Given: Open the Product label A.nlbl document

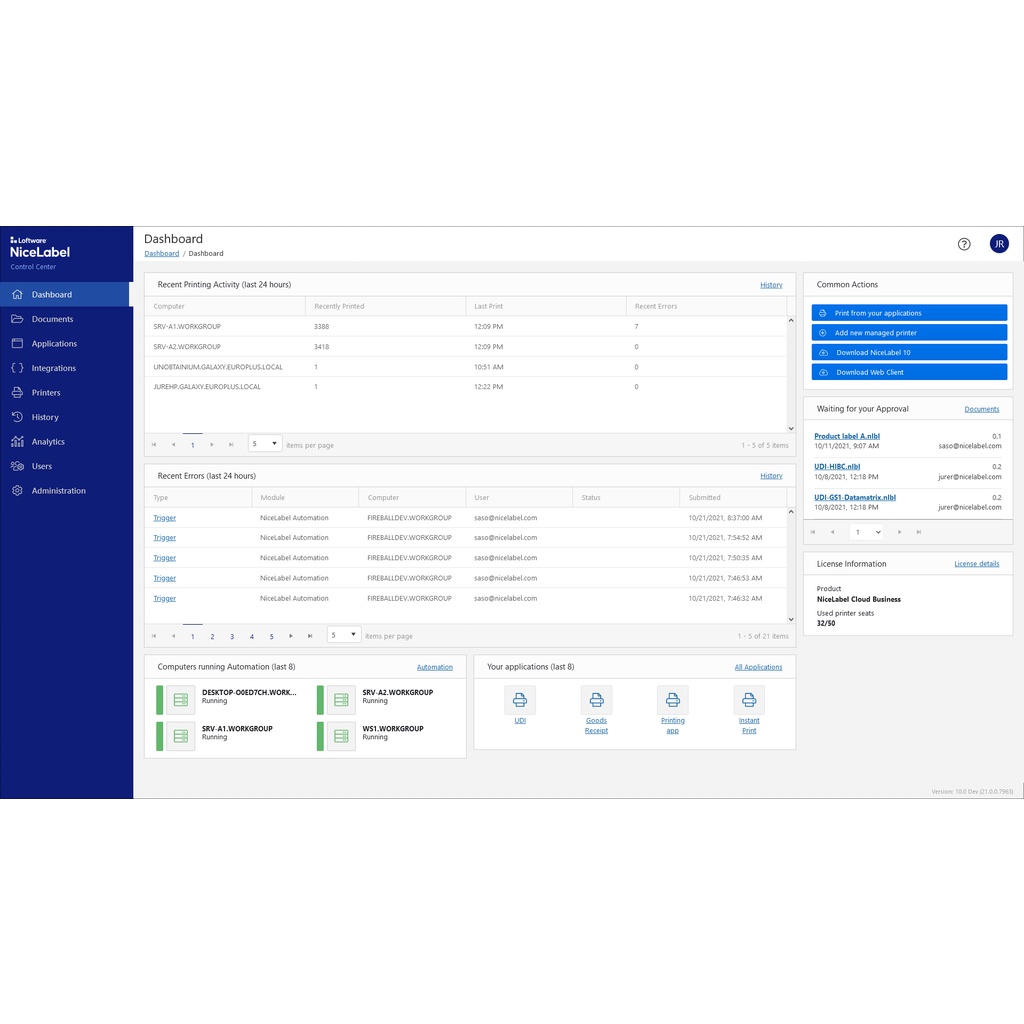Looking at the screenshot, I should point(846,436).
